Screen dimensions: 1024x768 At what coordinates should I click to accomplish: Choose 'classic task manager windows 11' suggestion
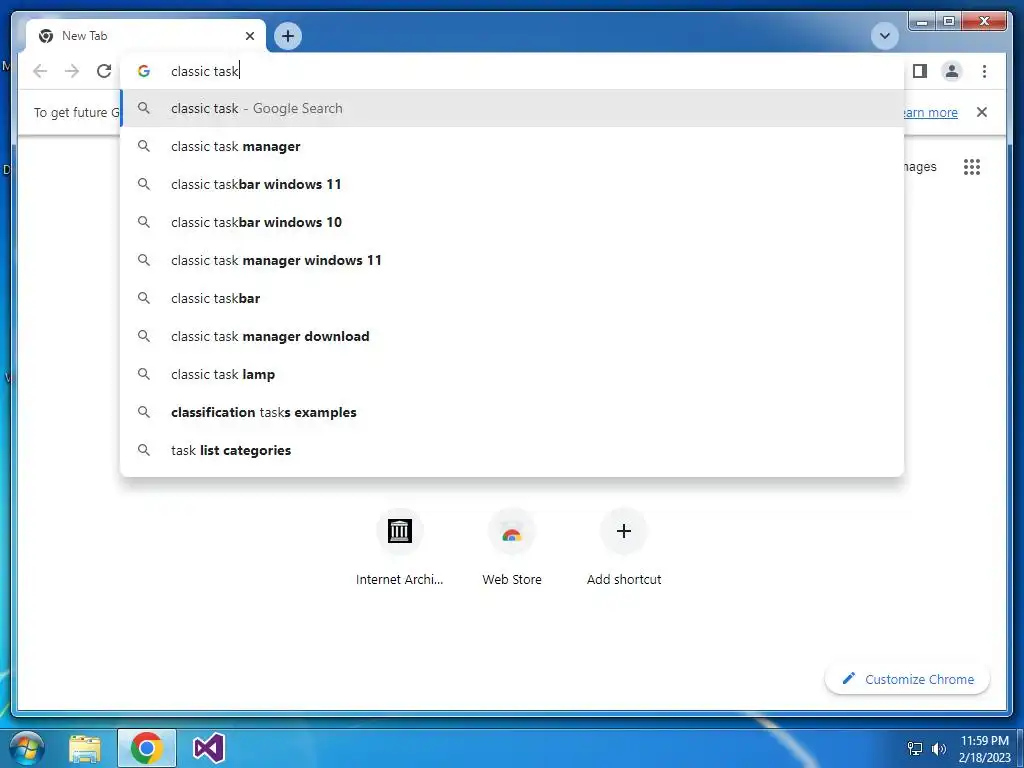(513, 260)
